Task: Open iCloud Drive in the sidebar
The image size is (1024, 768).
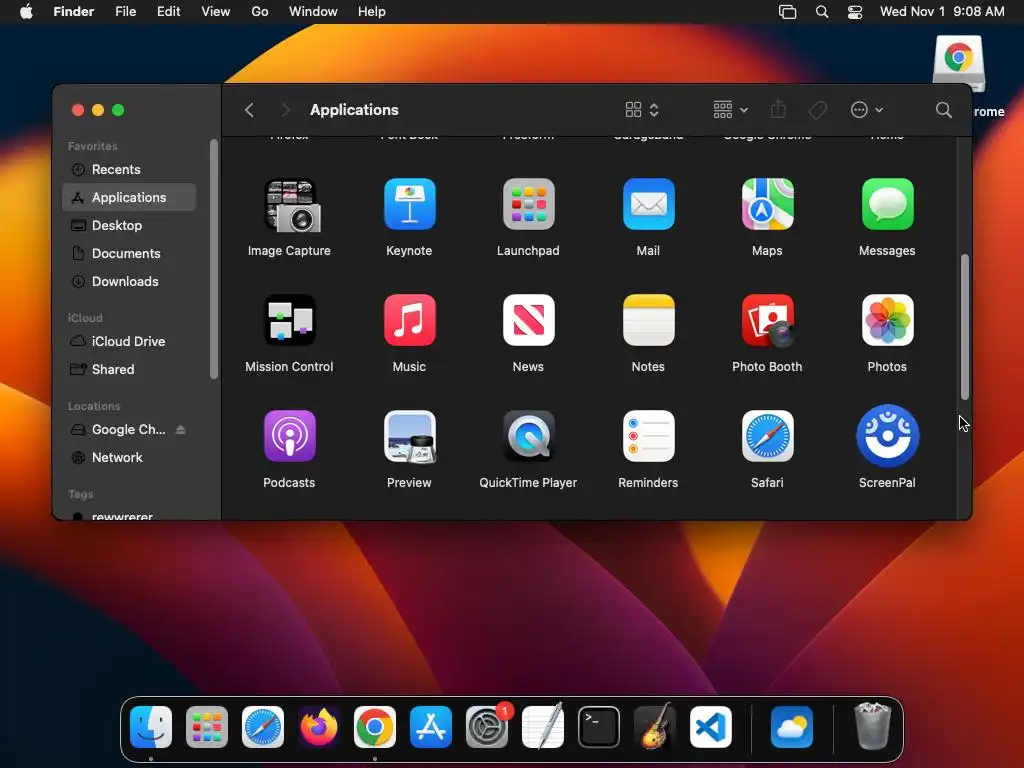Action: [x=129, y=342]
